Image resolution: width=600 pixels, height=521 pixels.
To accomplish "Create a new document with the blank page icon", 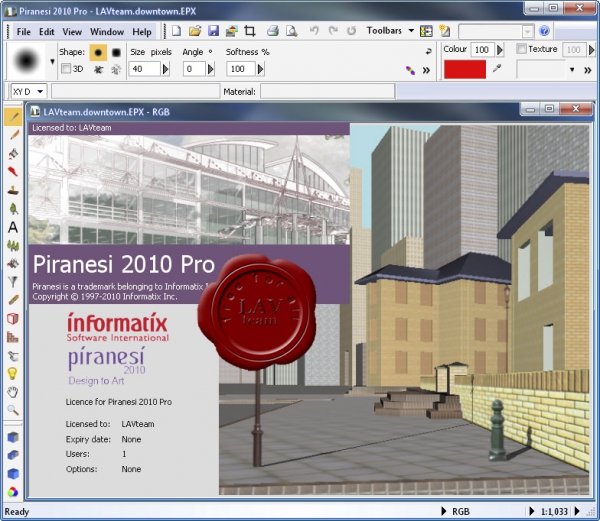I will click(x=176, y=31).
